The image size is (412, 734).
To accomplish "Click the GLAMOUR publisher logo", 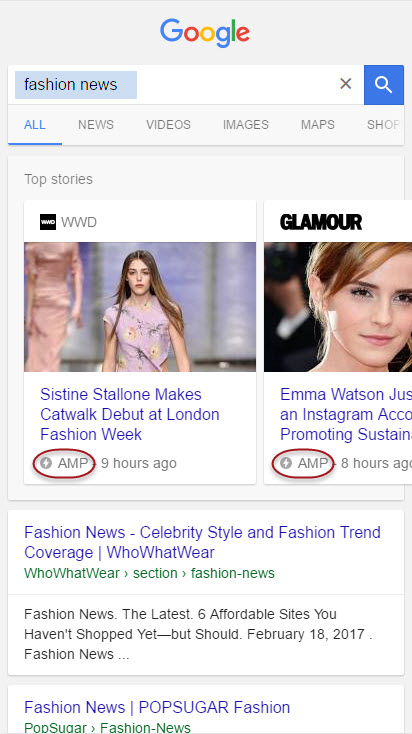I will [x=321, y=222].
